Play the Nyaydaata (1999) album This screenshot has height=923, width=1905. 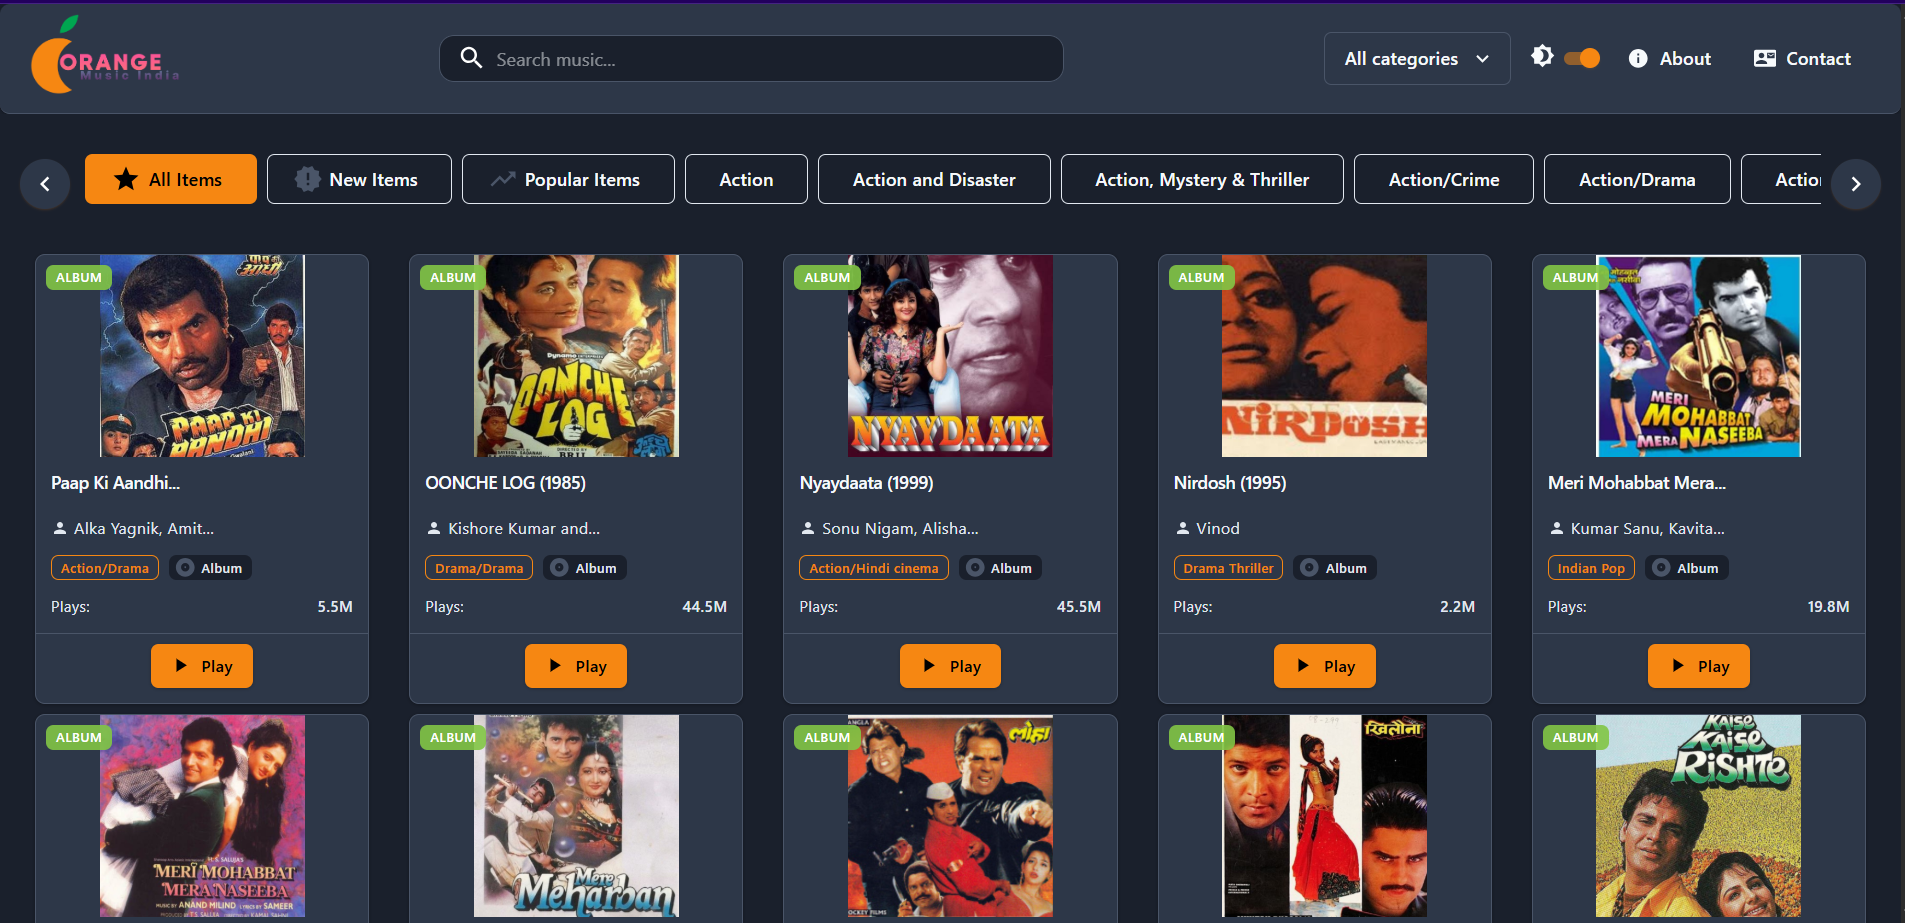pyautogui.click(x=949, y=665)
